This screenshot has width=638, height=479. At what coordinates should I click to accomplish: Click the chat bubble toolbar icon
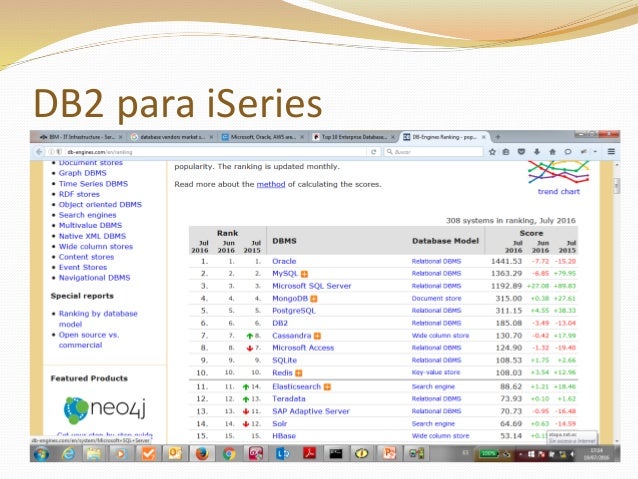click(x=568, y=152)
